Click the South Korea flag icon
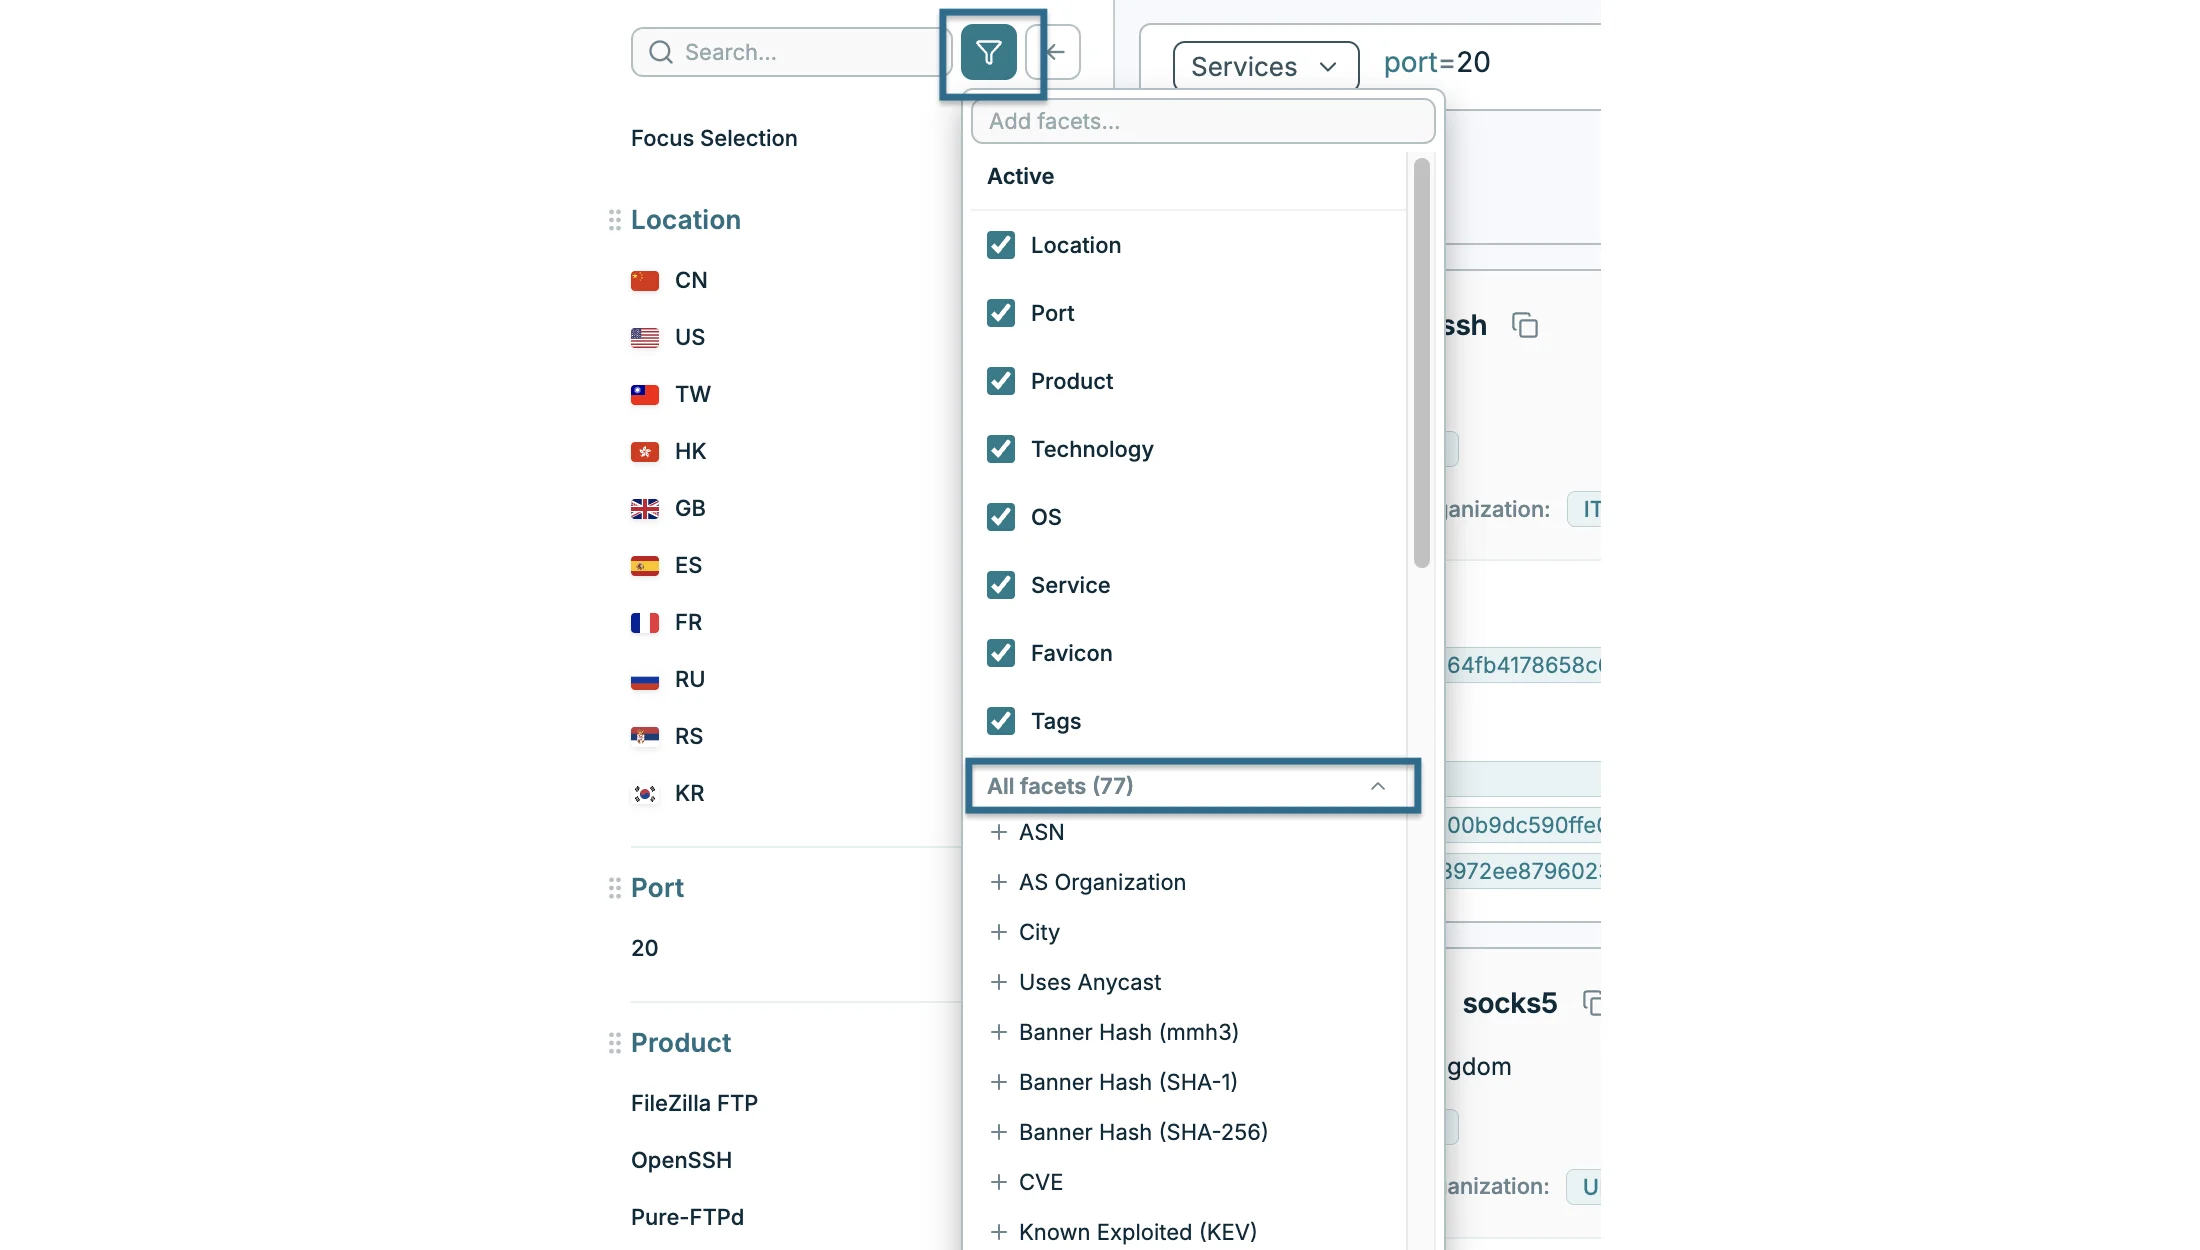 [x=645, y=794]
